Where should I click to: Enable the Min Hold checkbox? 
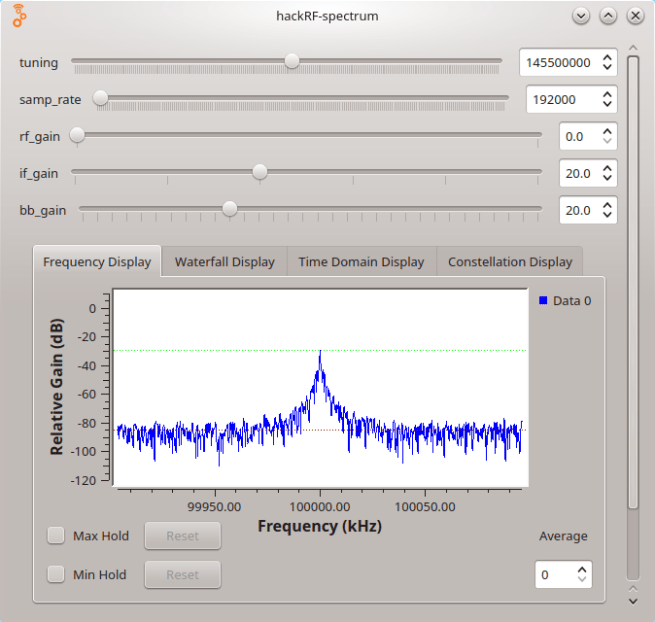coord(57,575)
